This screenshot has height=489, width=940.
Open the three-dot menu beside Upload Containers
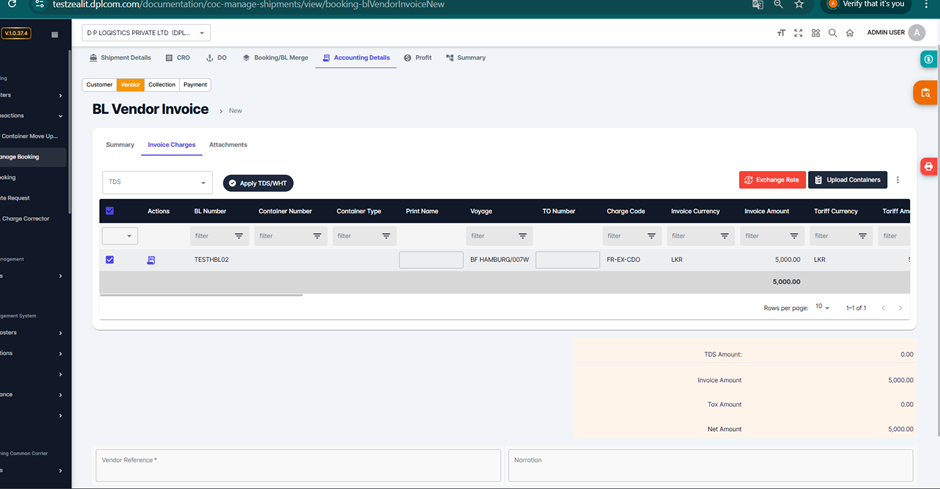[x=897, y=180]
